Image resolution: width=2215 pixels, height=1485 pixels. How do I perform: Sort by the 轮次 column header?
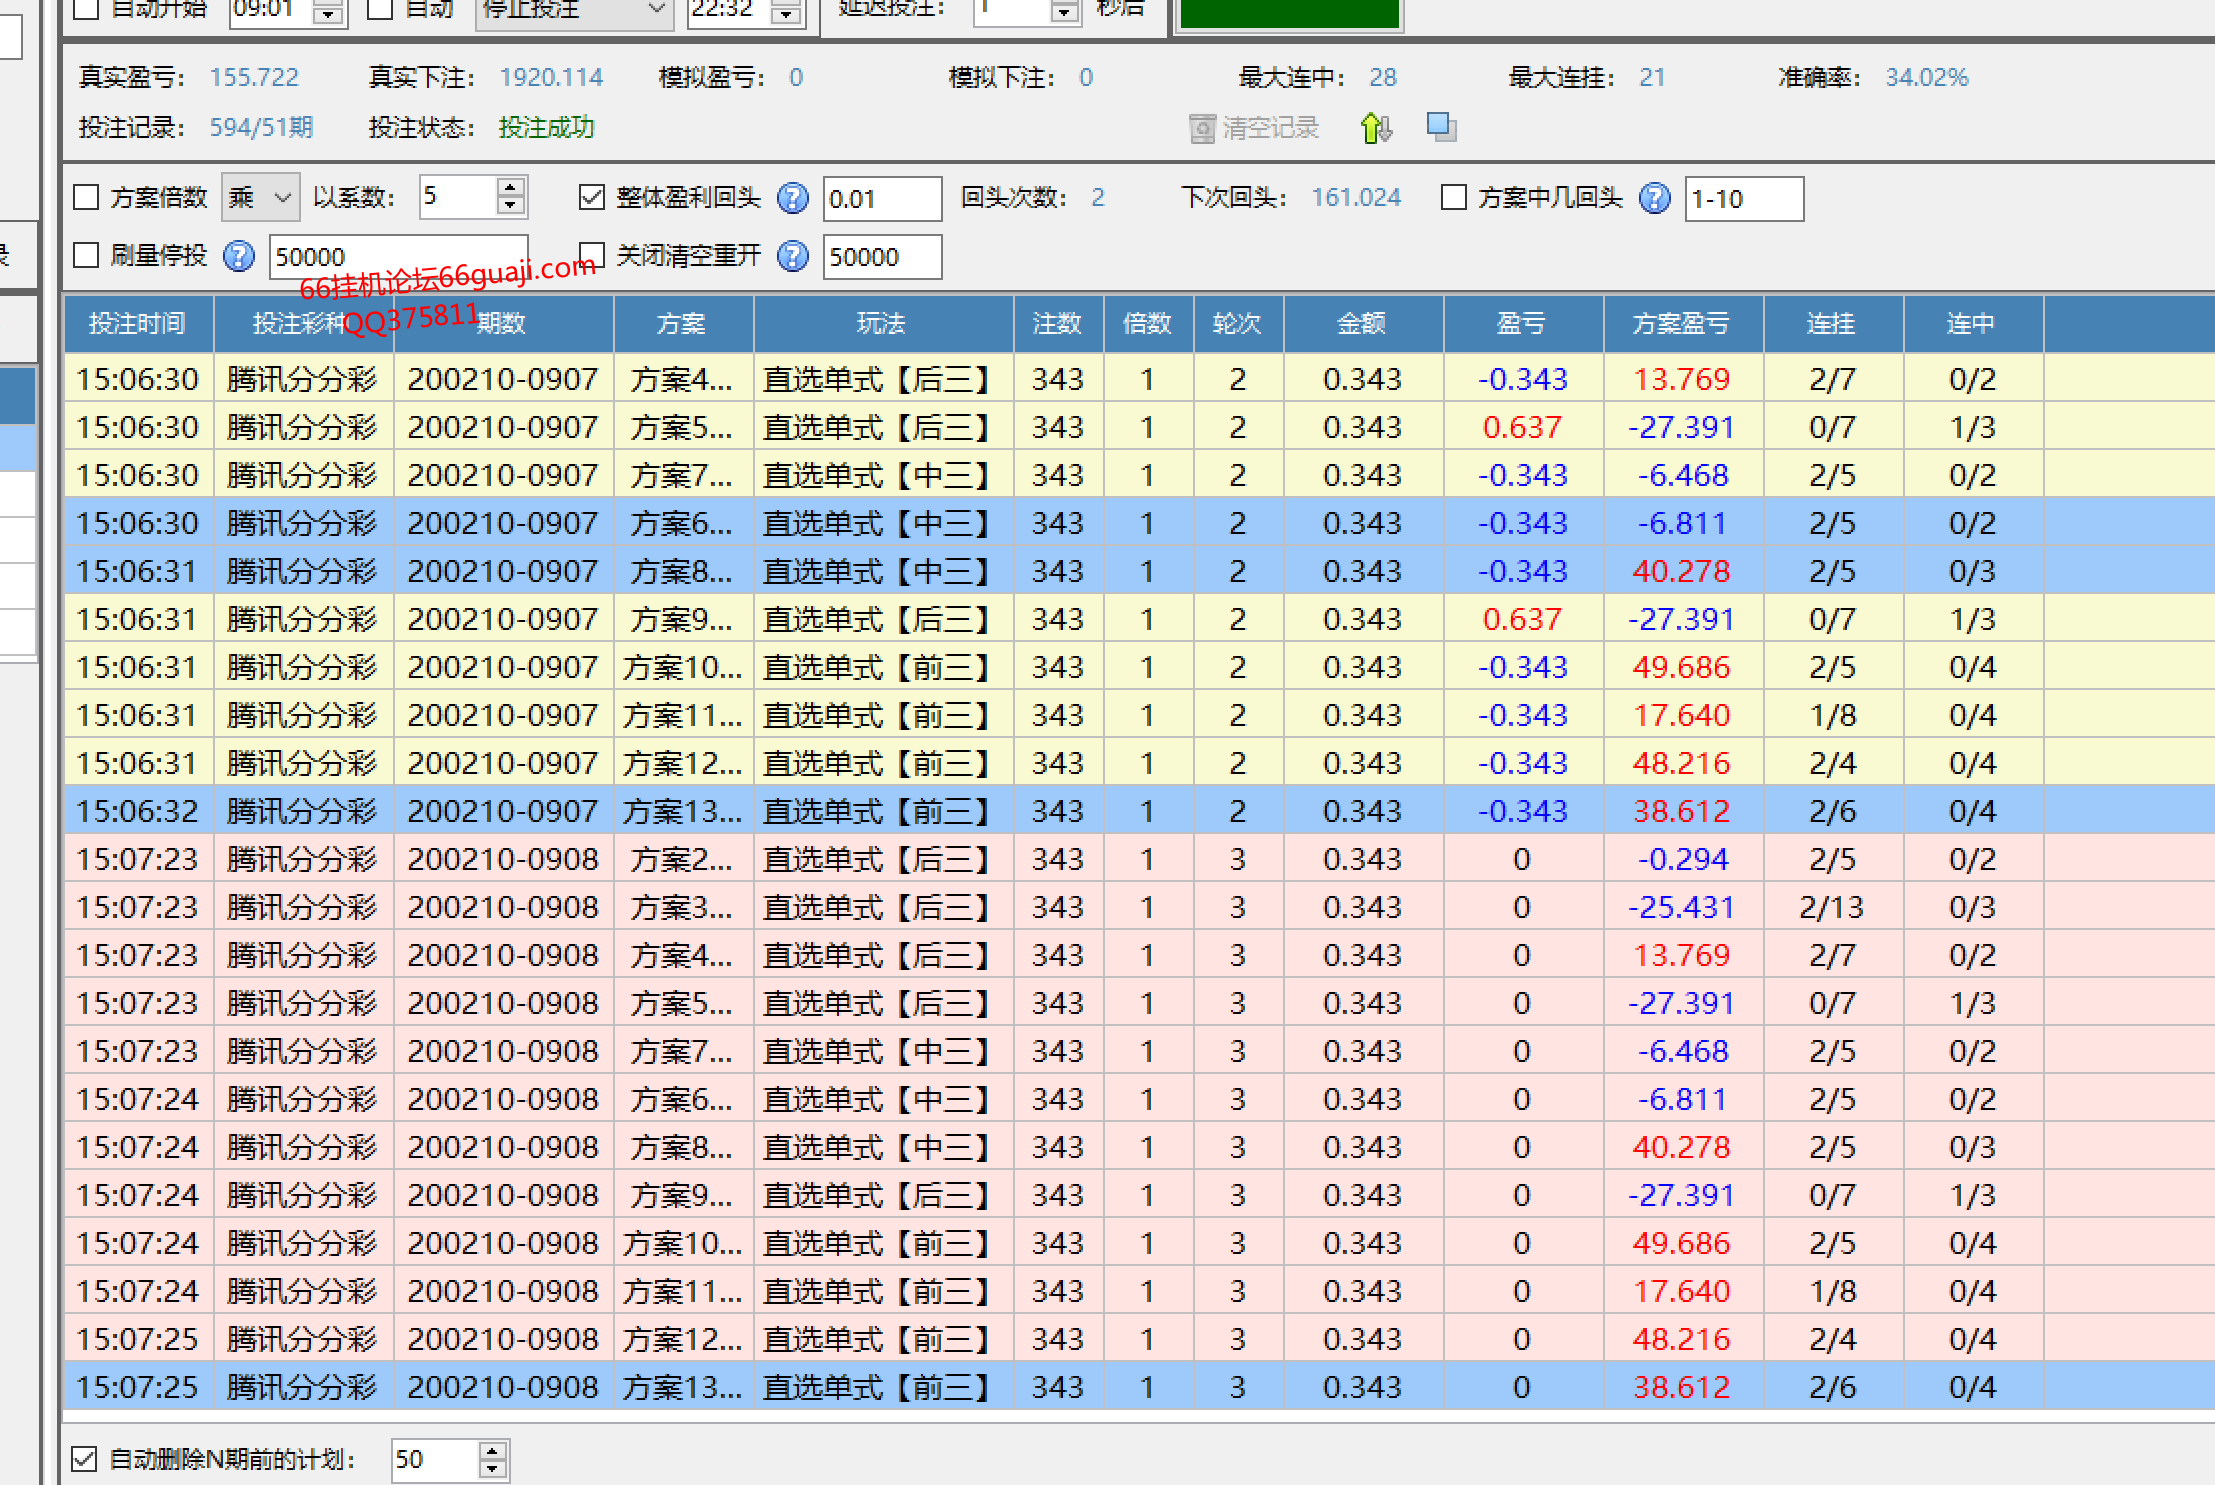tap(1238, 324)
